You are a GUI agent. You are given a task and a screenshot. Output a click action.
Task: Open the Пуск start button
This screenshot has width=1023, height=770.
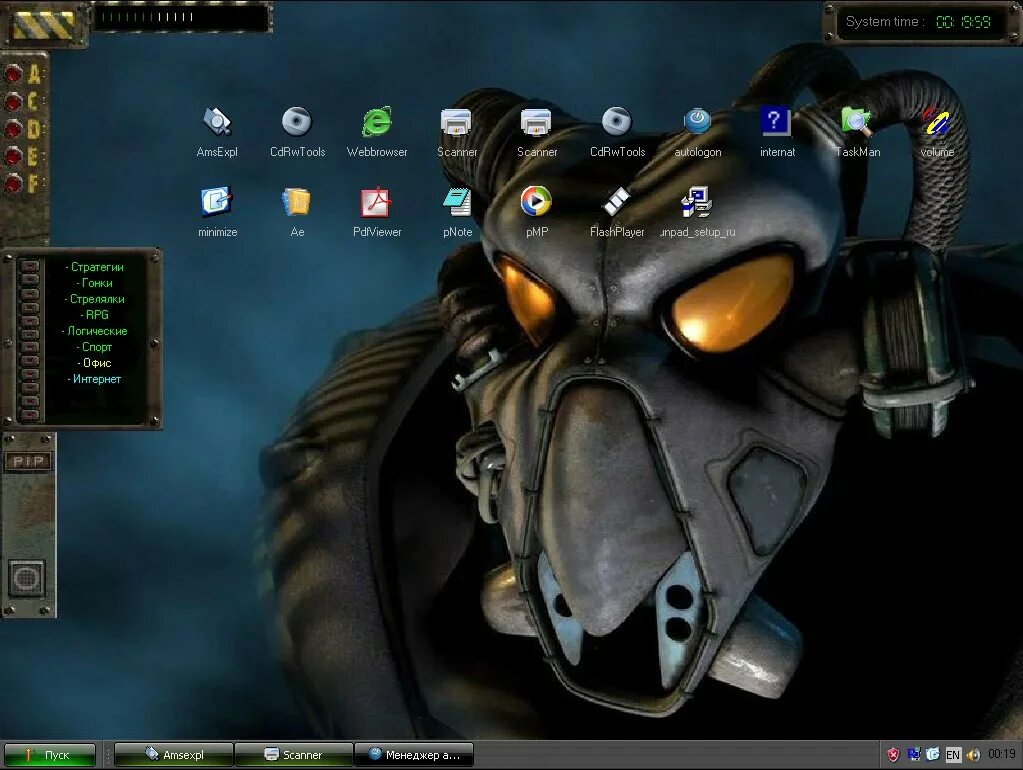[x=50, y=755]
